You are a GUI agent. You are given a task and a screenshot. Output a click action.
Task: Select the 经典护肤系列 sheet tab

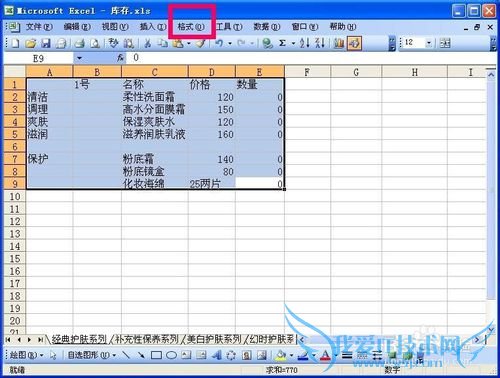(79, 339)
